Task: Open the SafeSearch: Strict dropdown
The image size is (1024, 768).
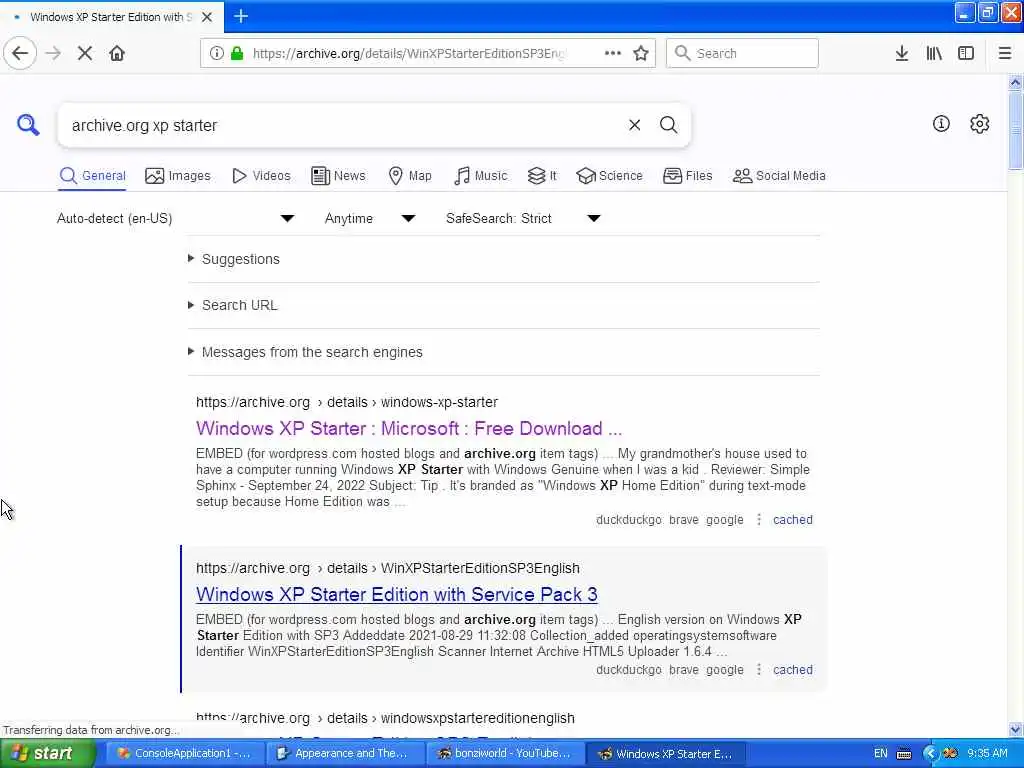Action: coord(523,219)
